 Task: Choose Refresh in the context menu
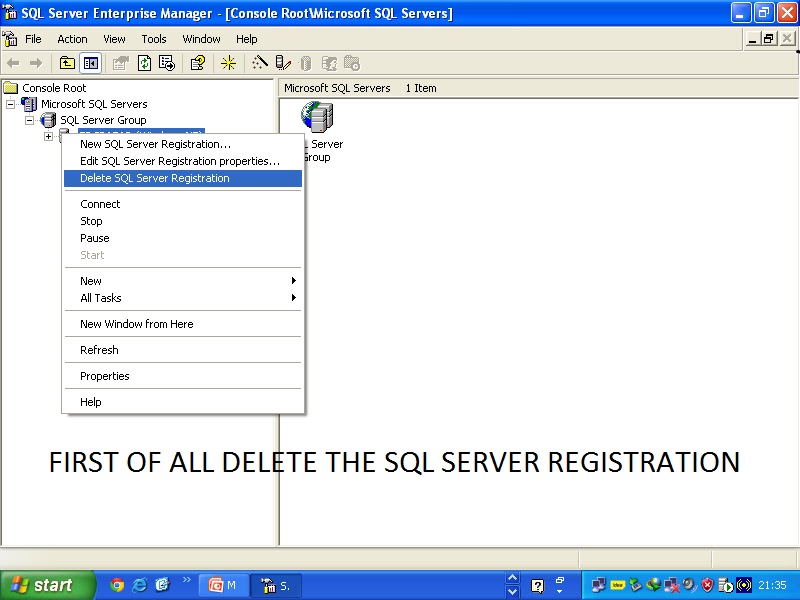(x=183, y=350)
